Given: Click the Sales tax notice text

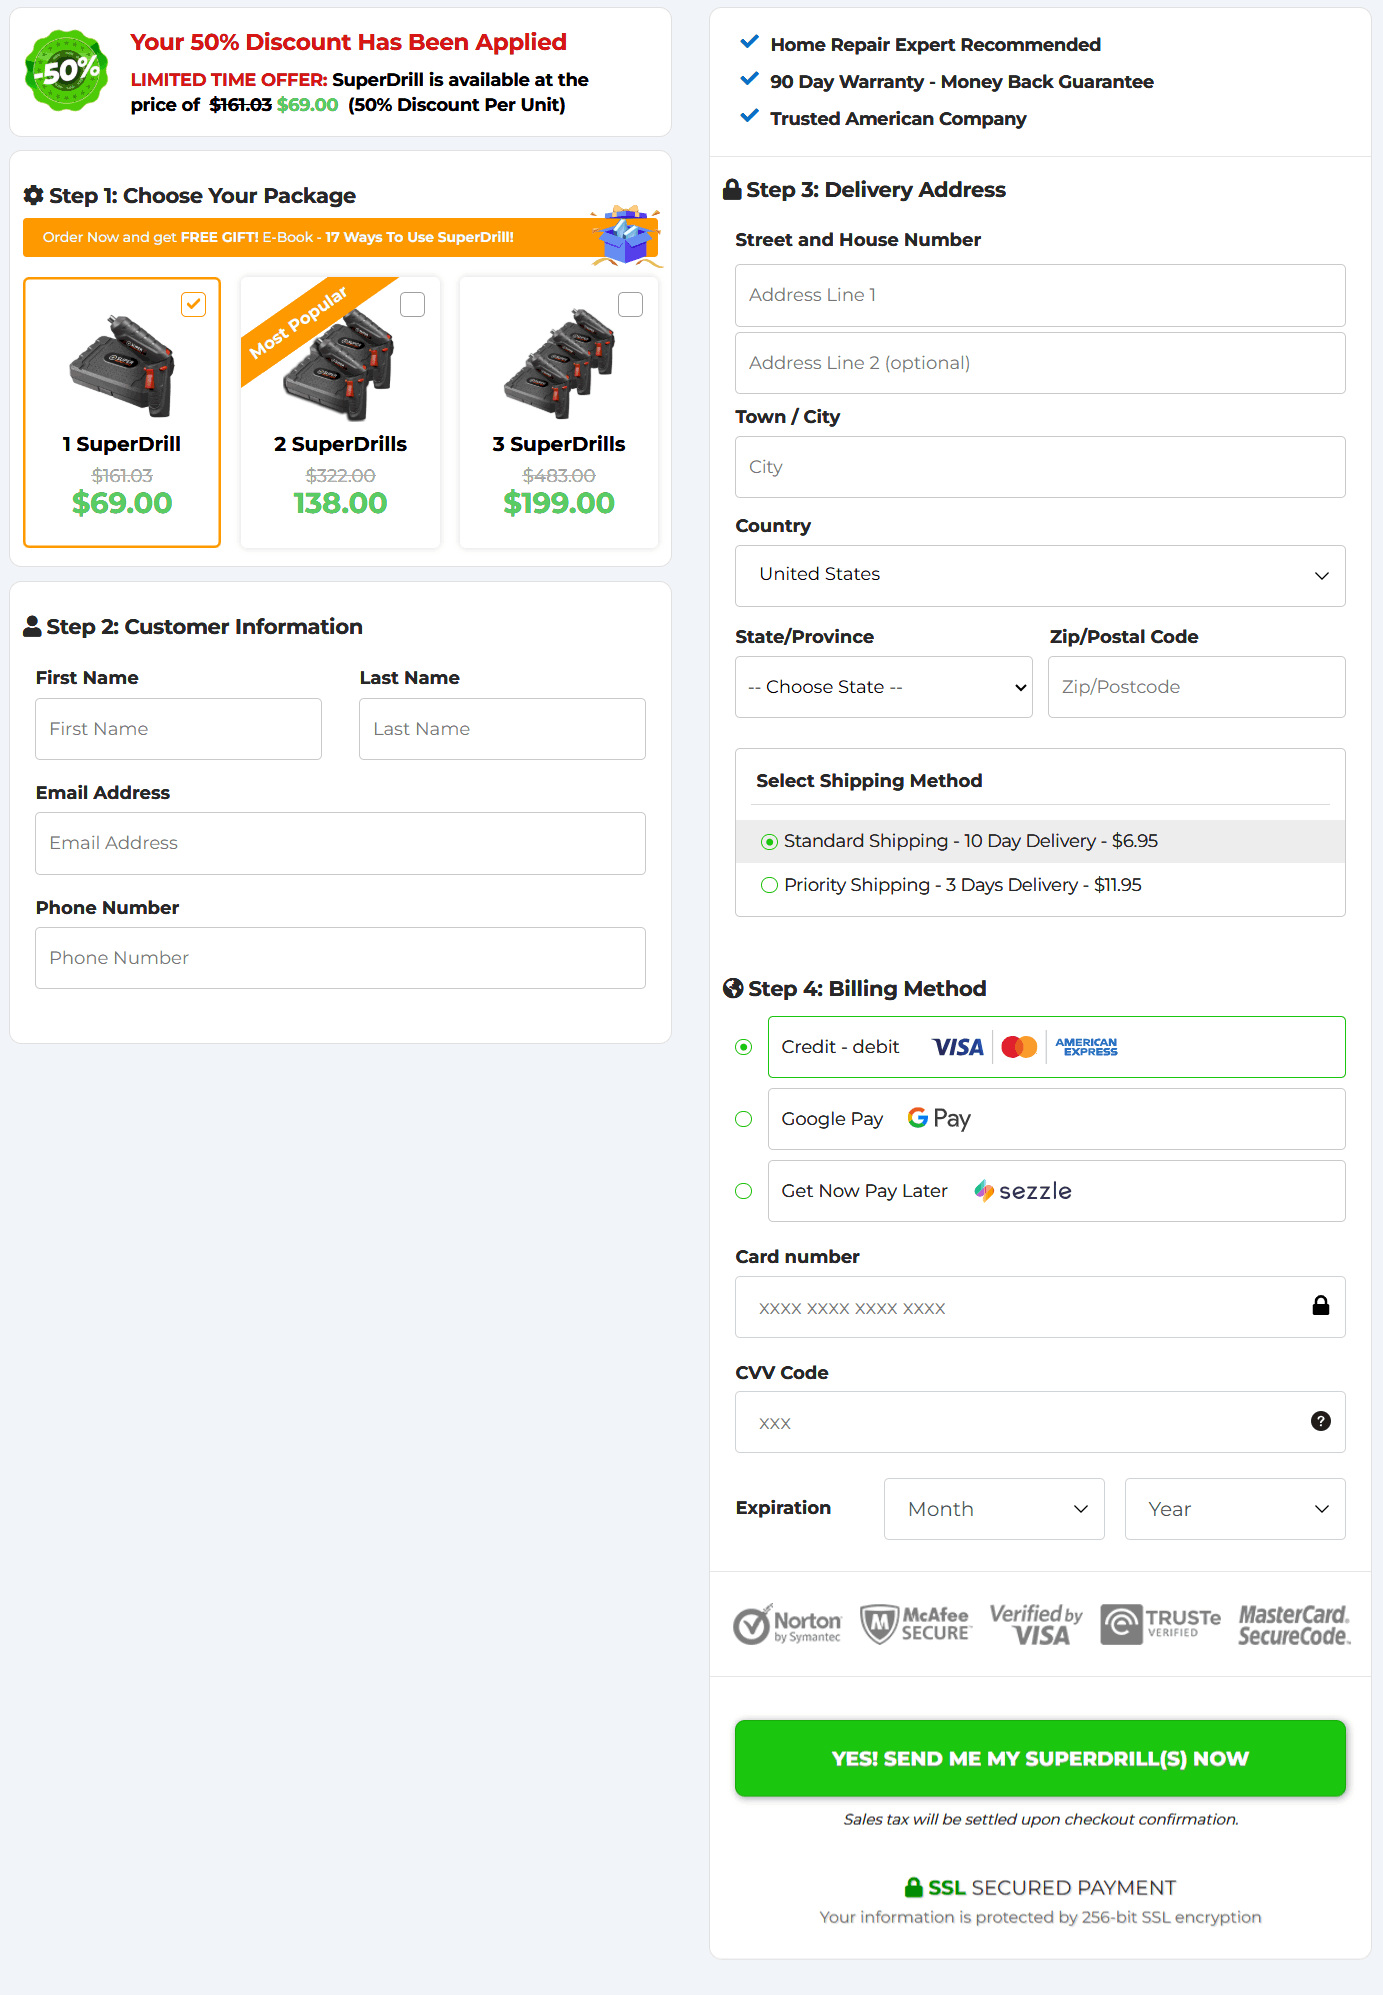Looking at the screenshot, I should pyautogui.click(x=1041, y=1819).
